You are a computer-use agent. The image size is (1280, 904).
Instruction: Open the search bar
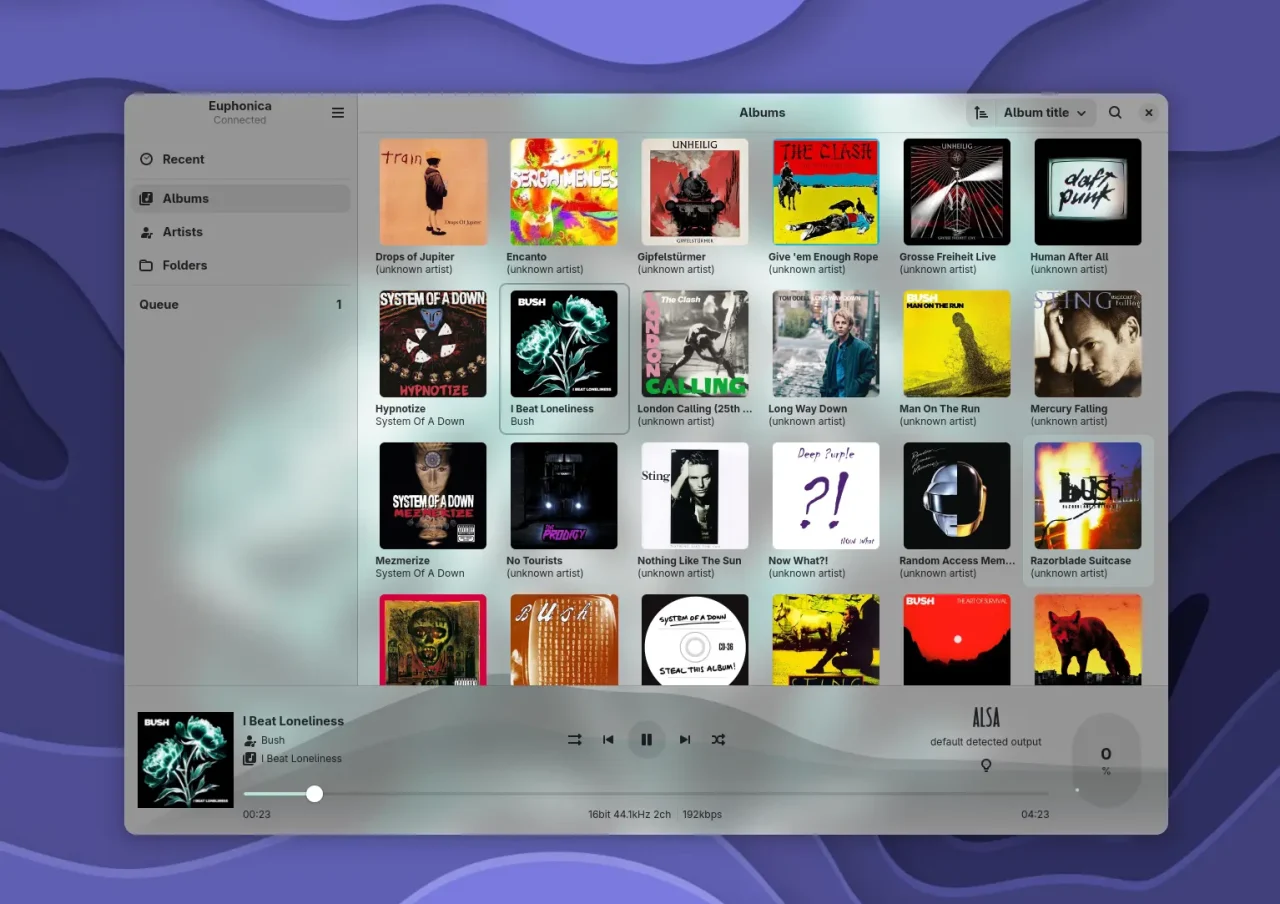pyautogui.click(x=1115, y=112)
